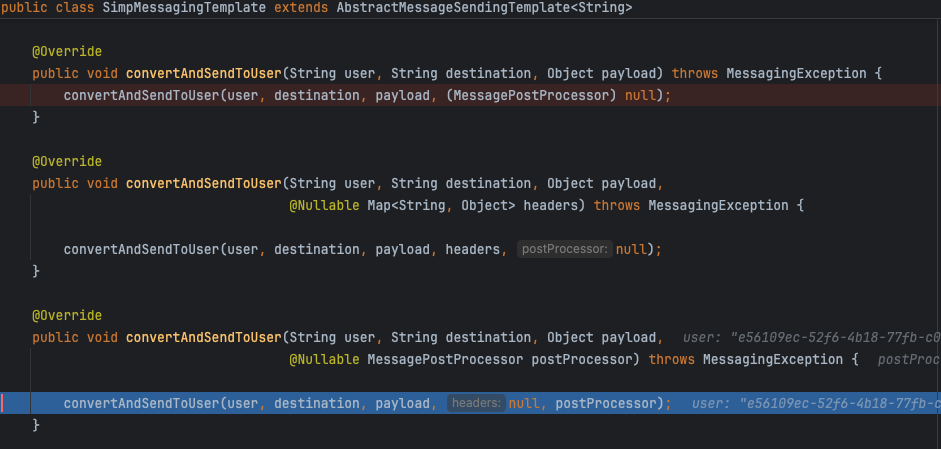Click inline debug value 'user:' on blue highlighted line
Screen dimensions: 941x449
pyautogui.click(x=816, y=403)
